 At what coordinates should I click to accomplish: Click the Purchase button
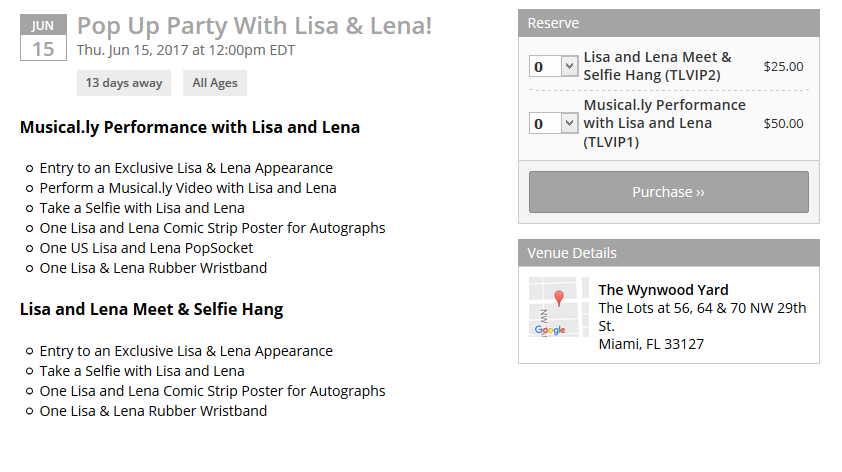point(669,192)
